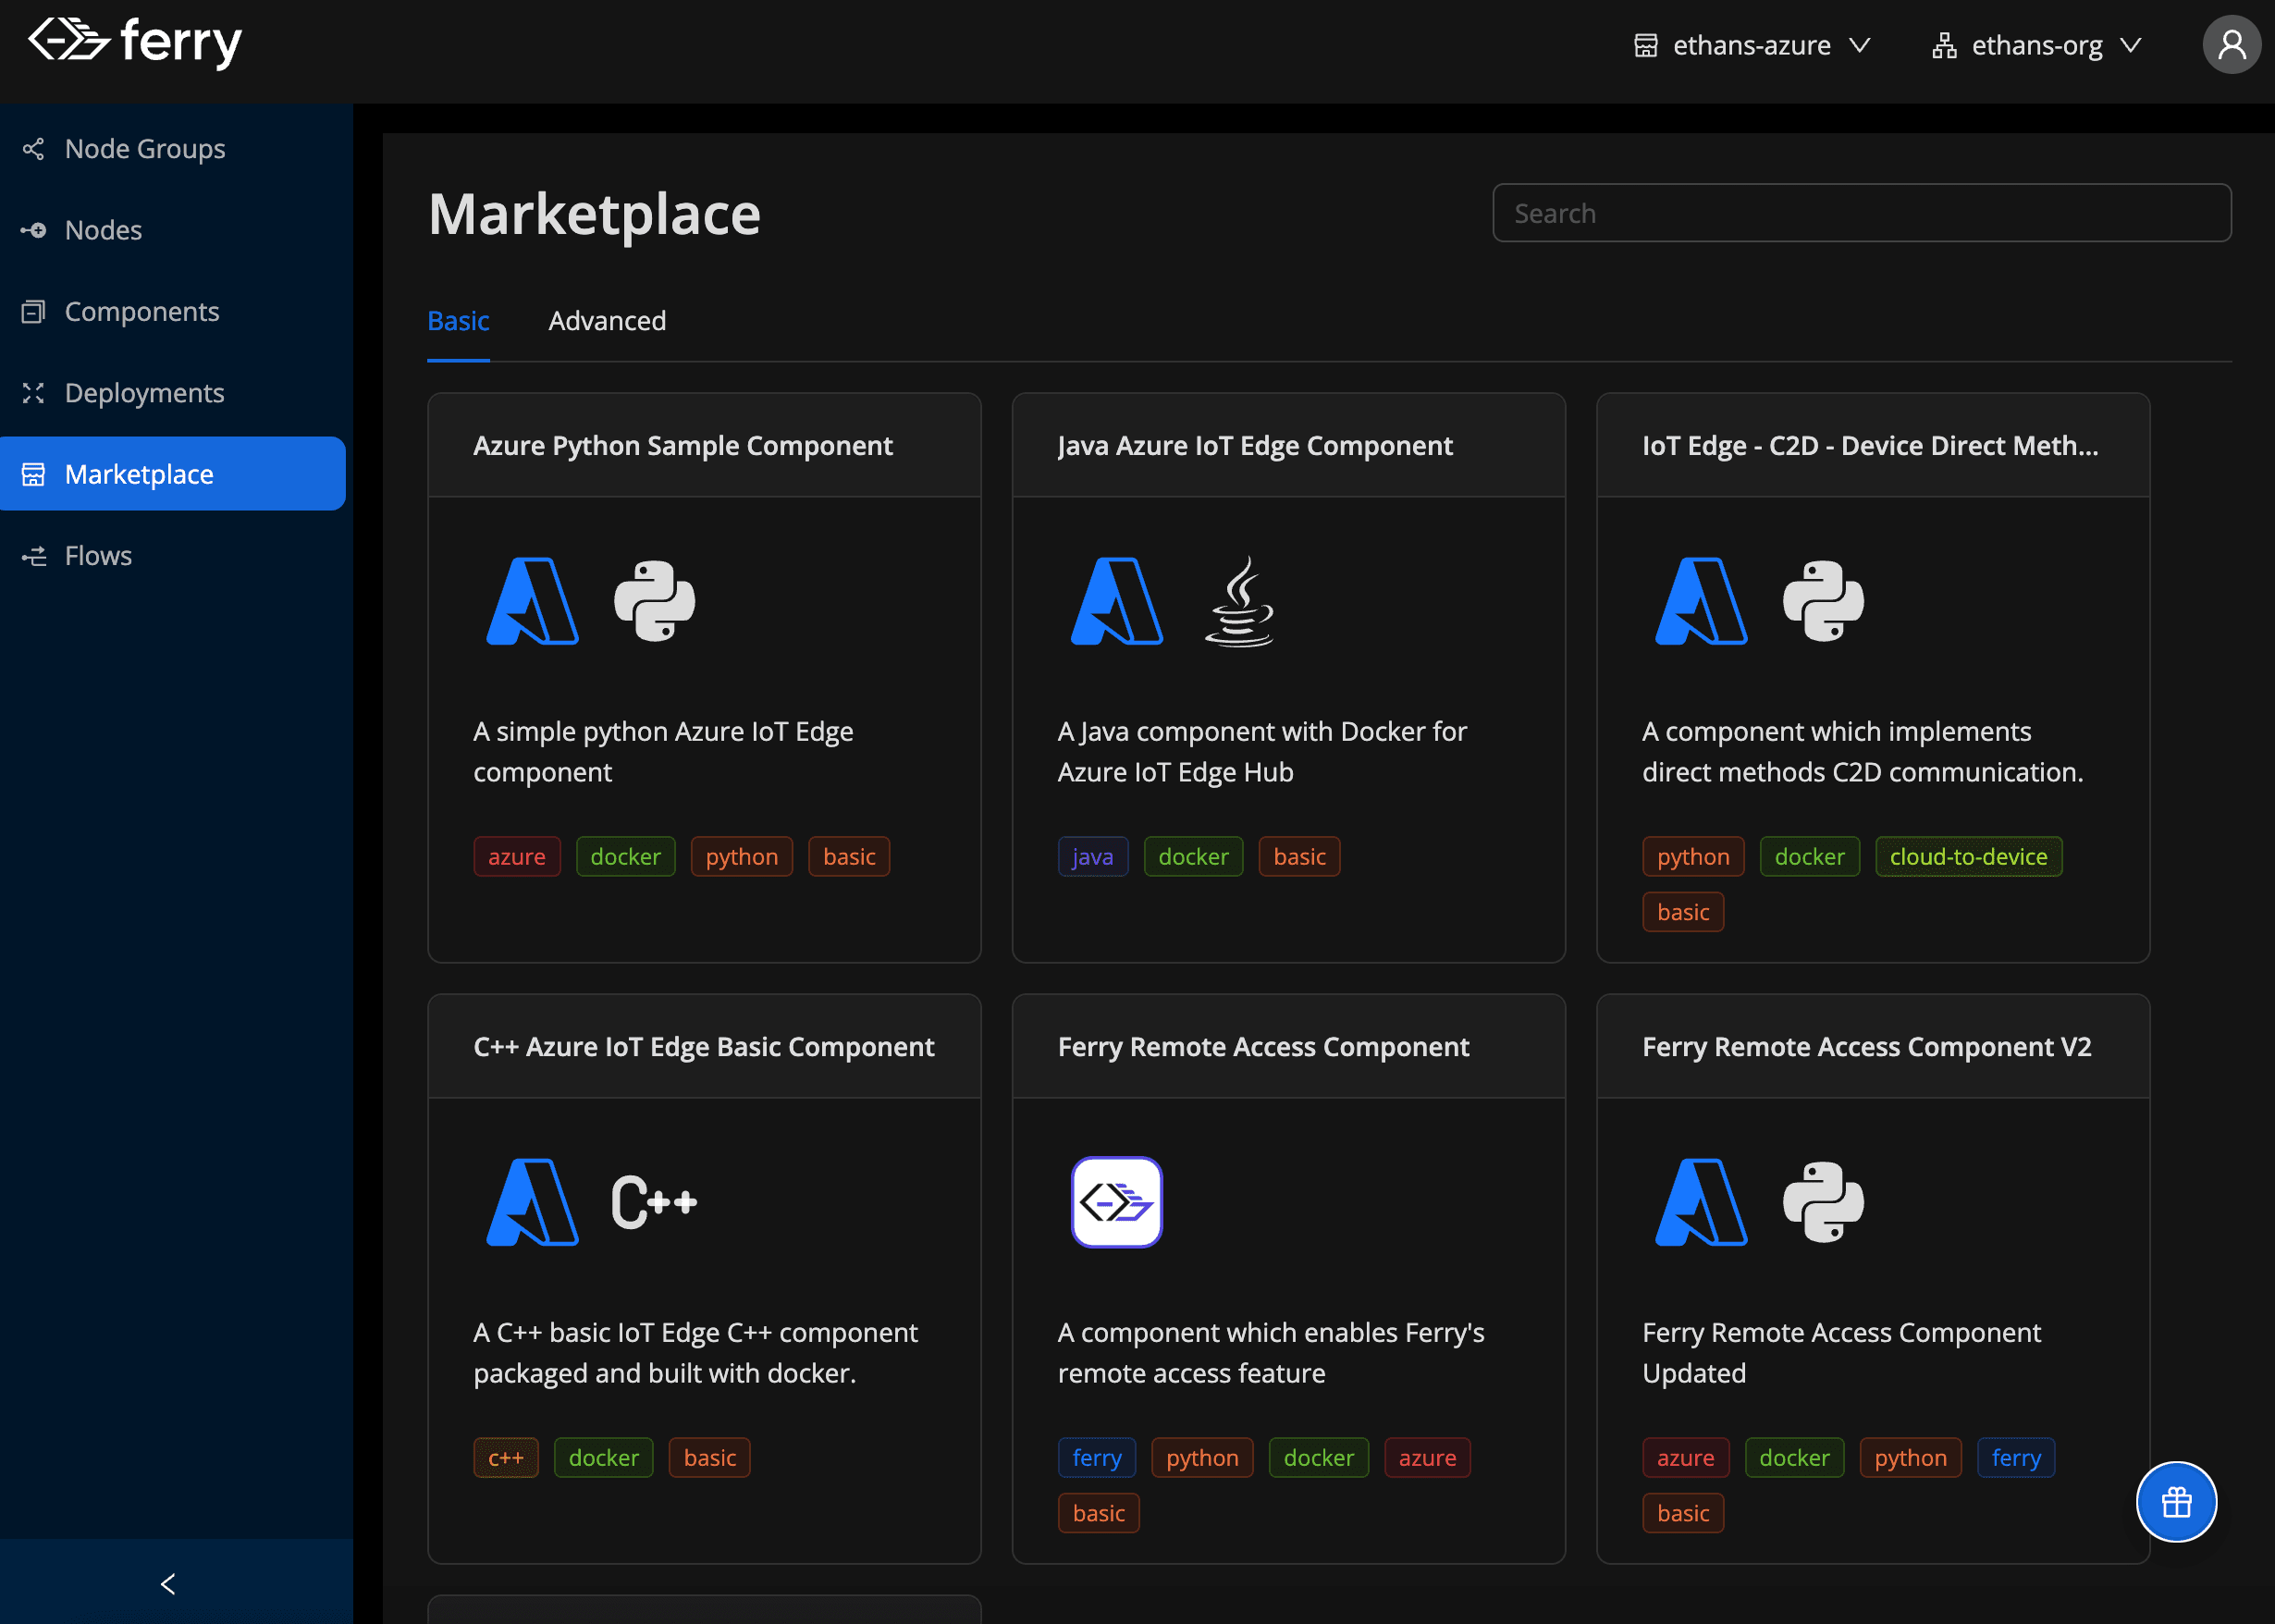Click Azure logo on C++ Basic Component card
The image size is (2275, 1624).
pyautogui.click(x=532, y=1202)
